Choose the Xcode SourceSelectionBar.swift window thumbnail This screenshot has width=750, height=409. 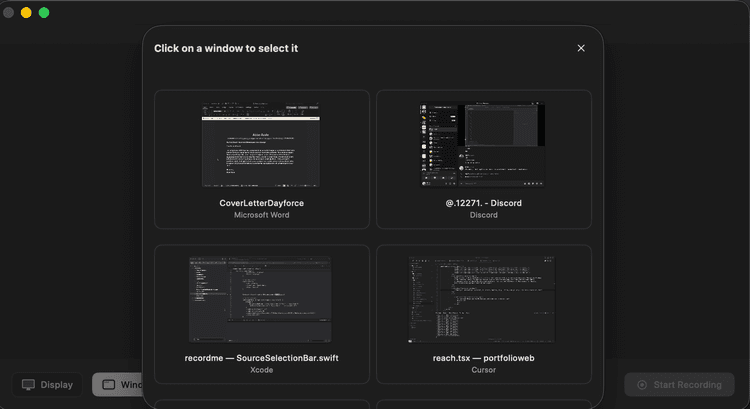click(x=262, y=299)
